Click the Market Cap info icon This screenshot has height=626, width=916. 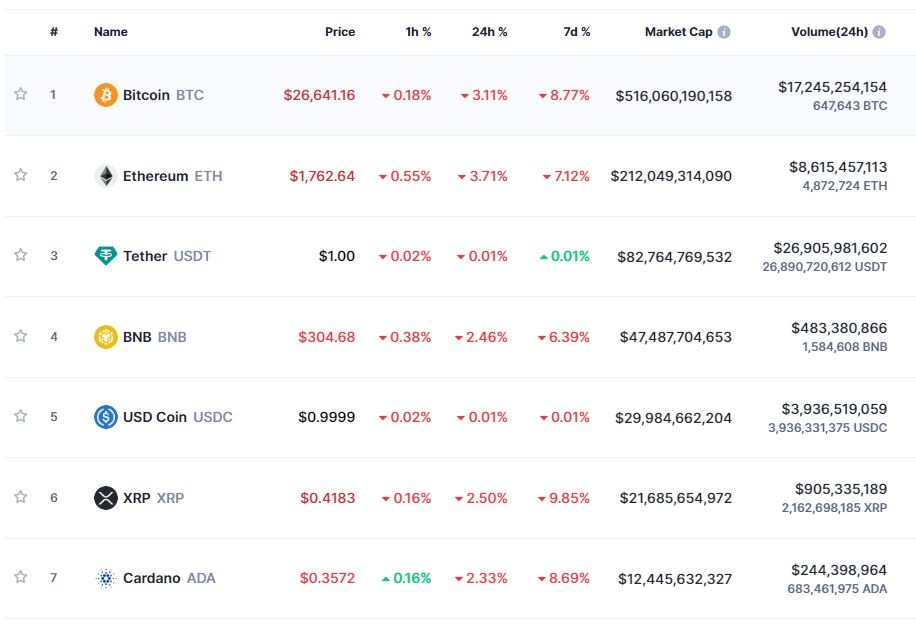(724, 32)
